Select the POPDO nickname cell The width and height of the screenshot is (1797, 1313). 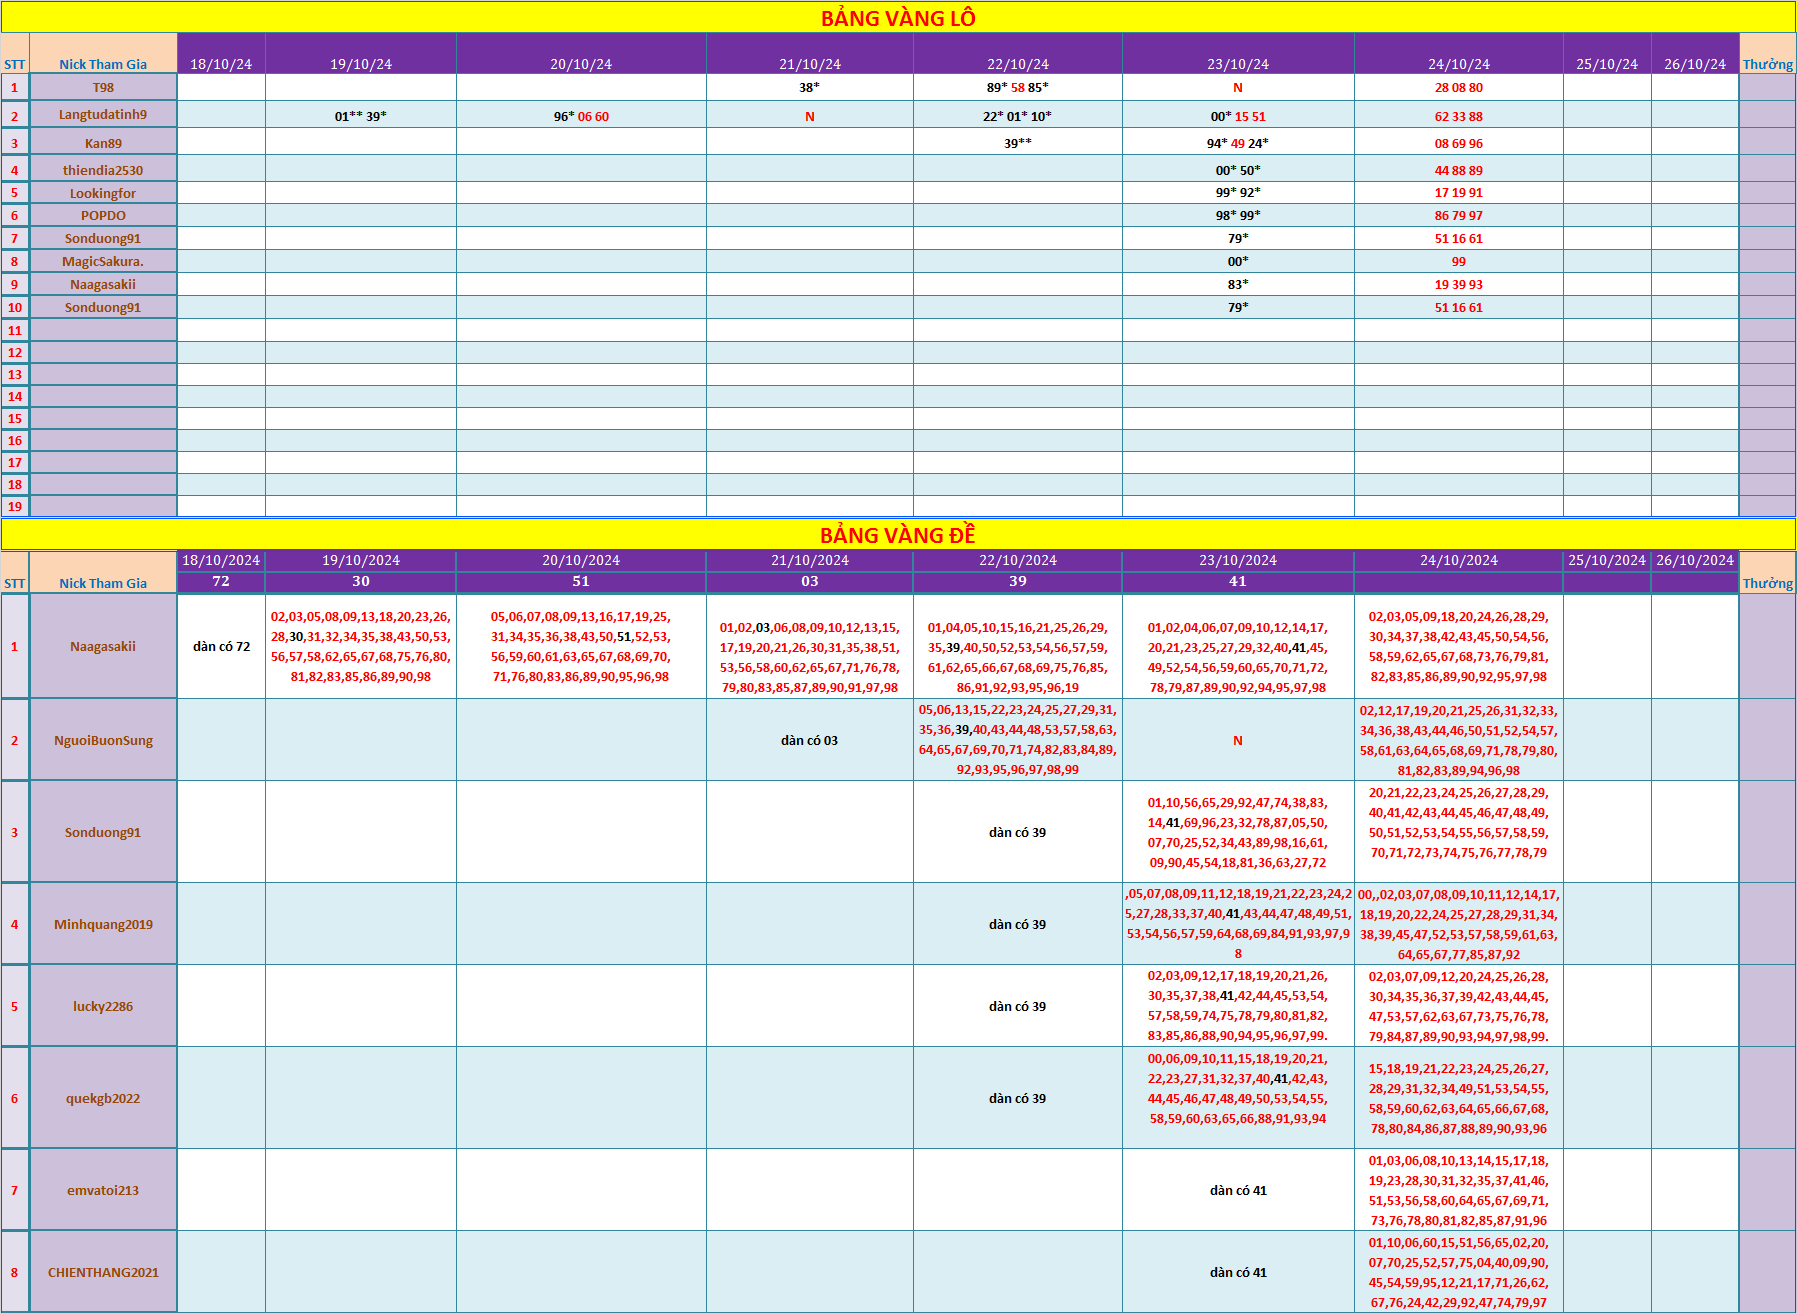pos(103,215)
